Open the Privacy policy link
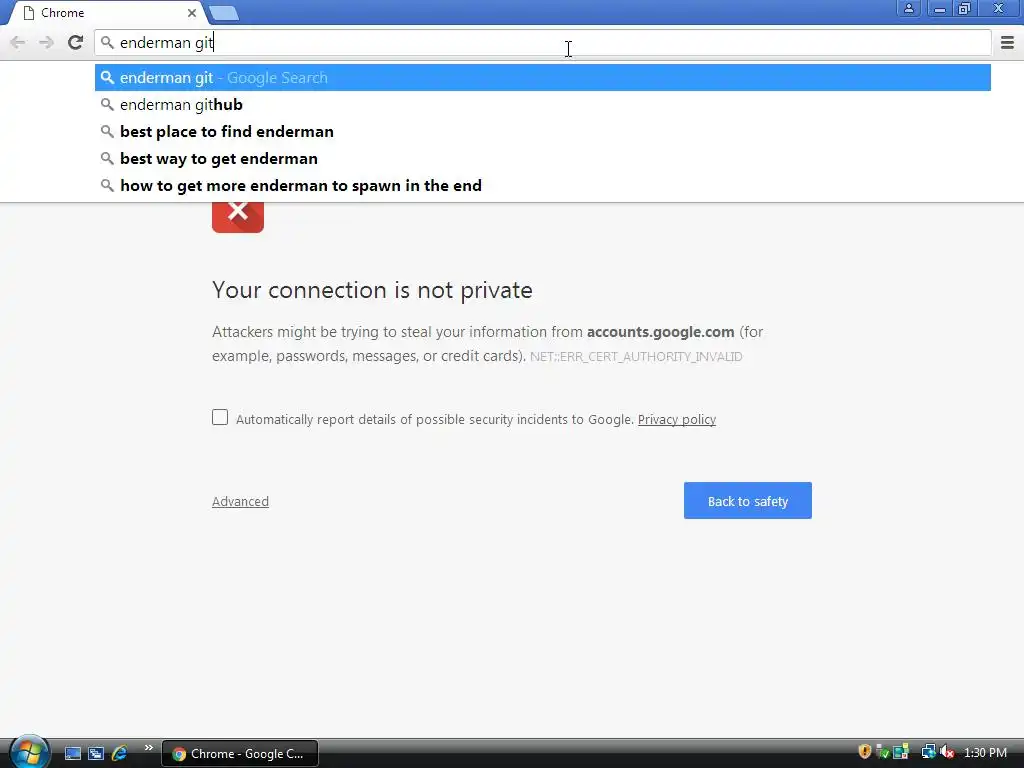This screenshot has height=768, width=1024. point(677,419)
